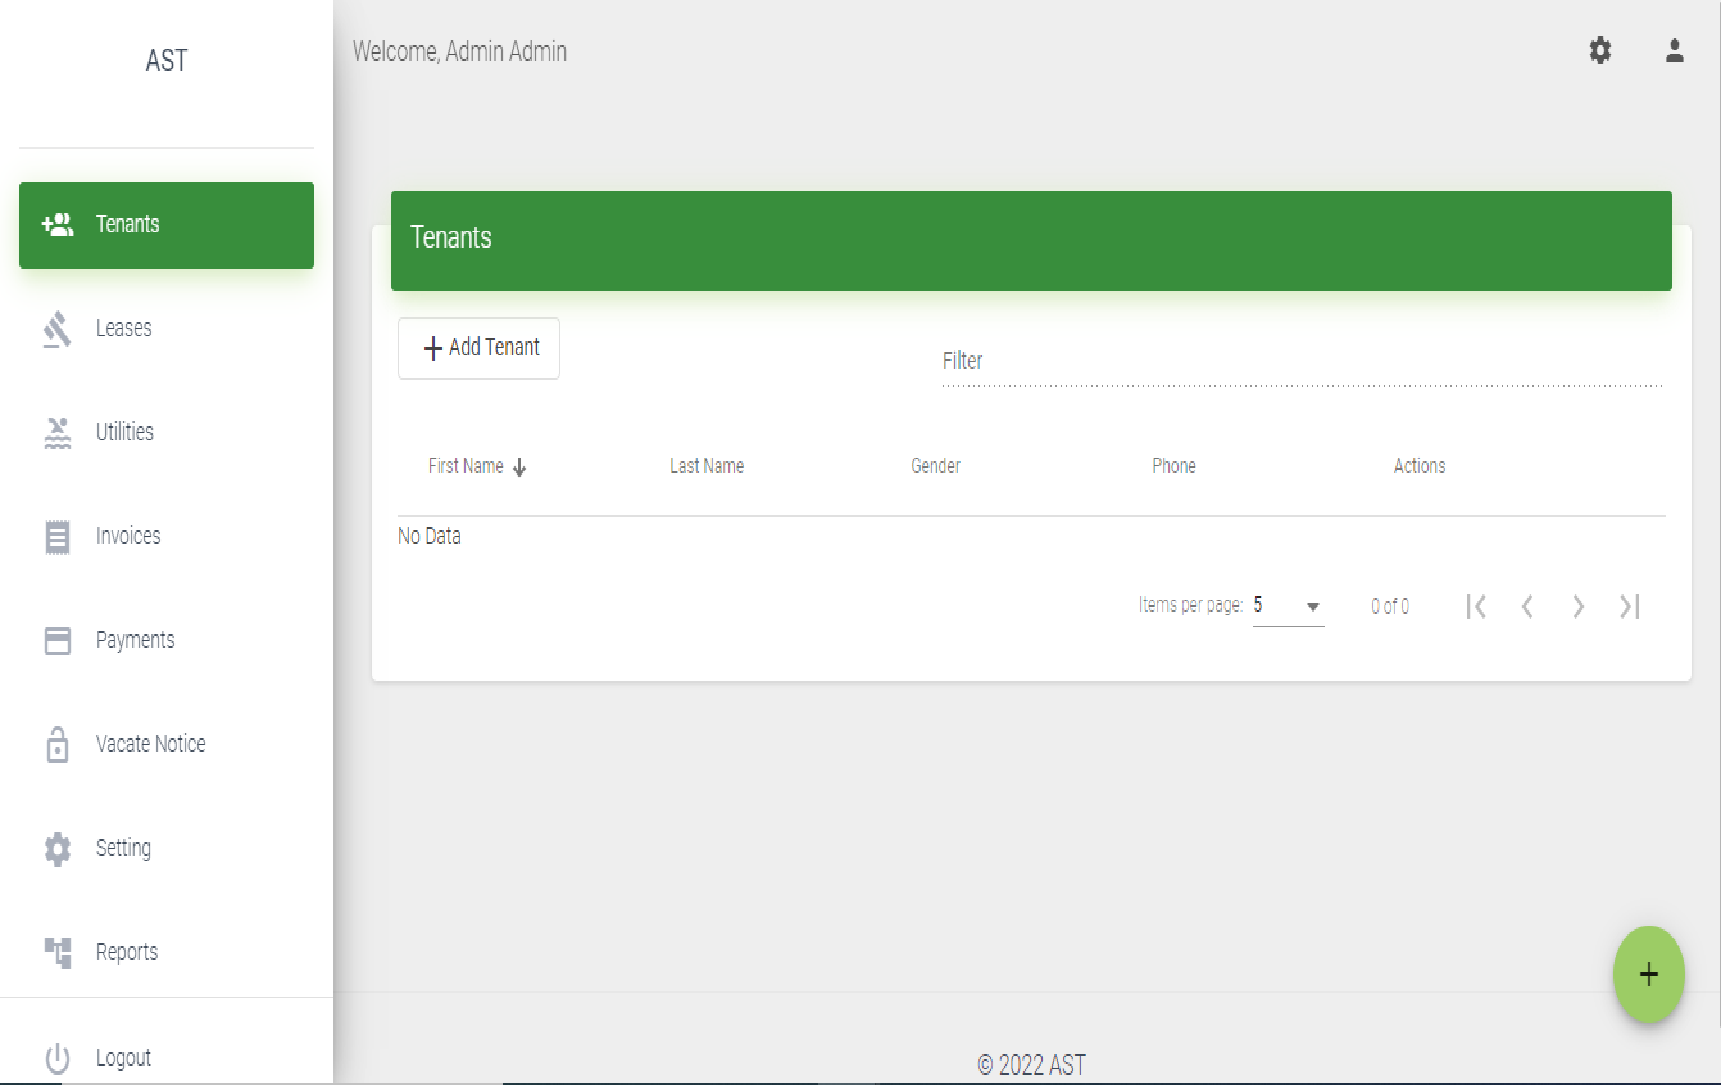Expand the Items per page dropdown
Screen dimensions: 1721x1085
(x=1288, y=606)
